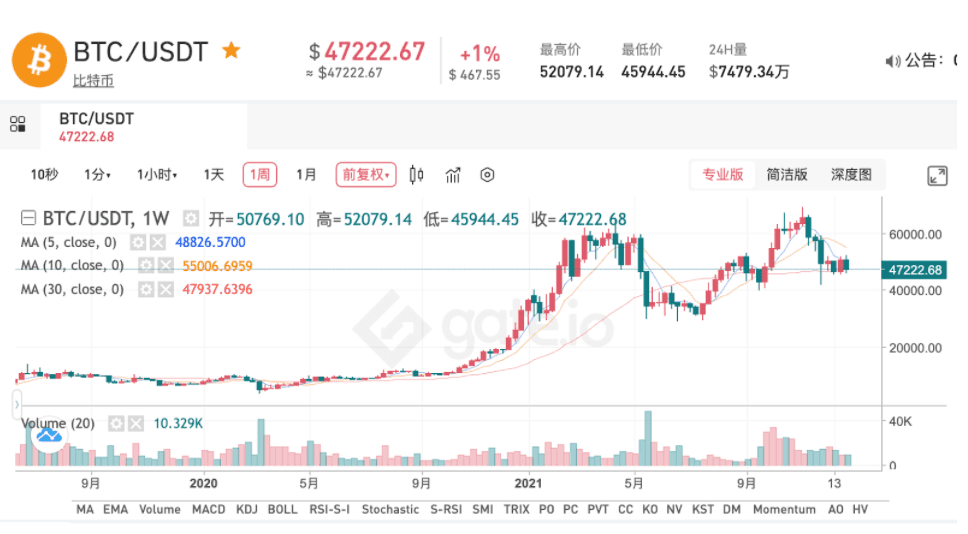The height and width of the screenshot is (534, 968).
Task: Switch to 专业版 chart mode
Action: pos(722,175)
